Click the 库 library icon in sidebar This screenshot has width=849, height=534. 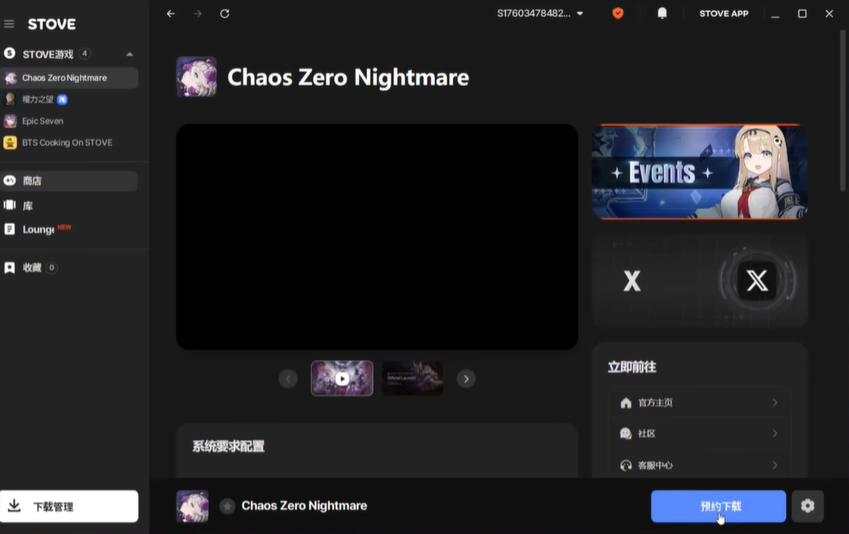(10, 205)
